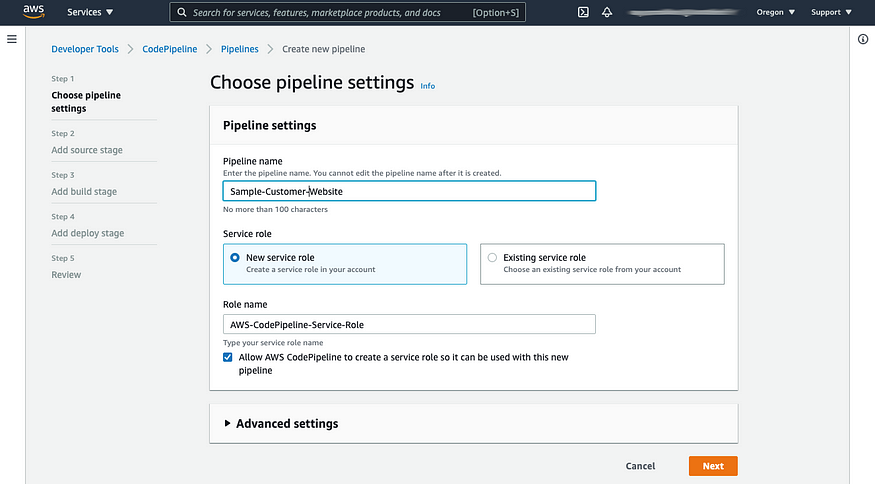Toggle Allow AWS CodePipeline to create role checkbox

click(228, 357)
